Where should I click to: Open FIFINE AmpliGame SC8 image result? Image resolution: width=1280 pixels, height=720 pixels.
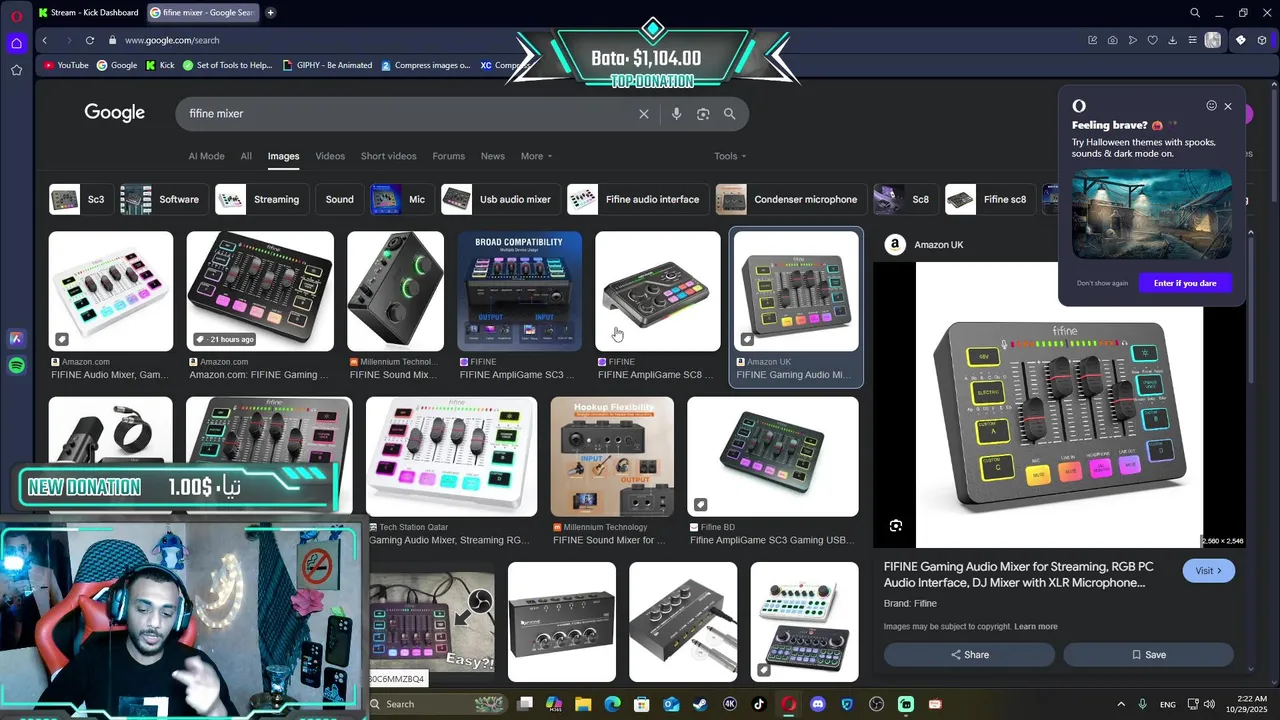pos(657,291)
